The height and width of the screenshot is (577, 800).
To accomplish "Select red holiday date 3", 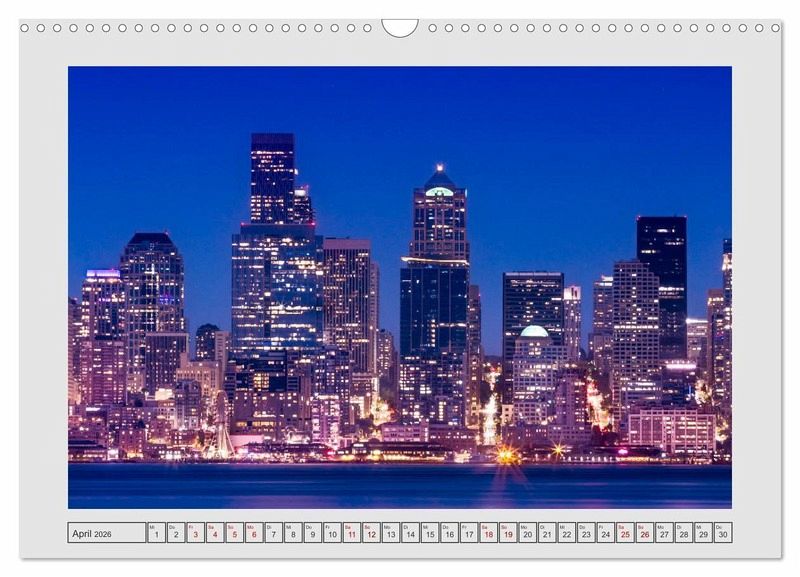I will 196,533.
